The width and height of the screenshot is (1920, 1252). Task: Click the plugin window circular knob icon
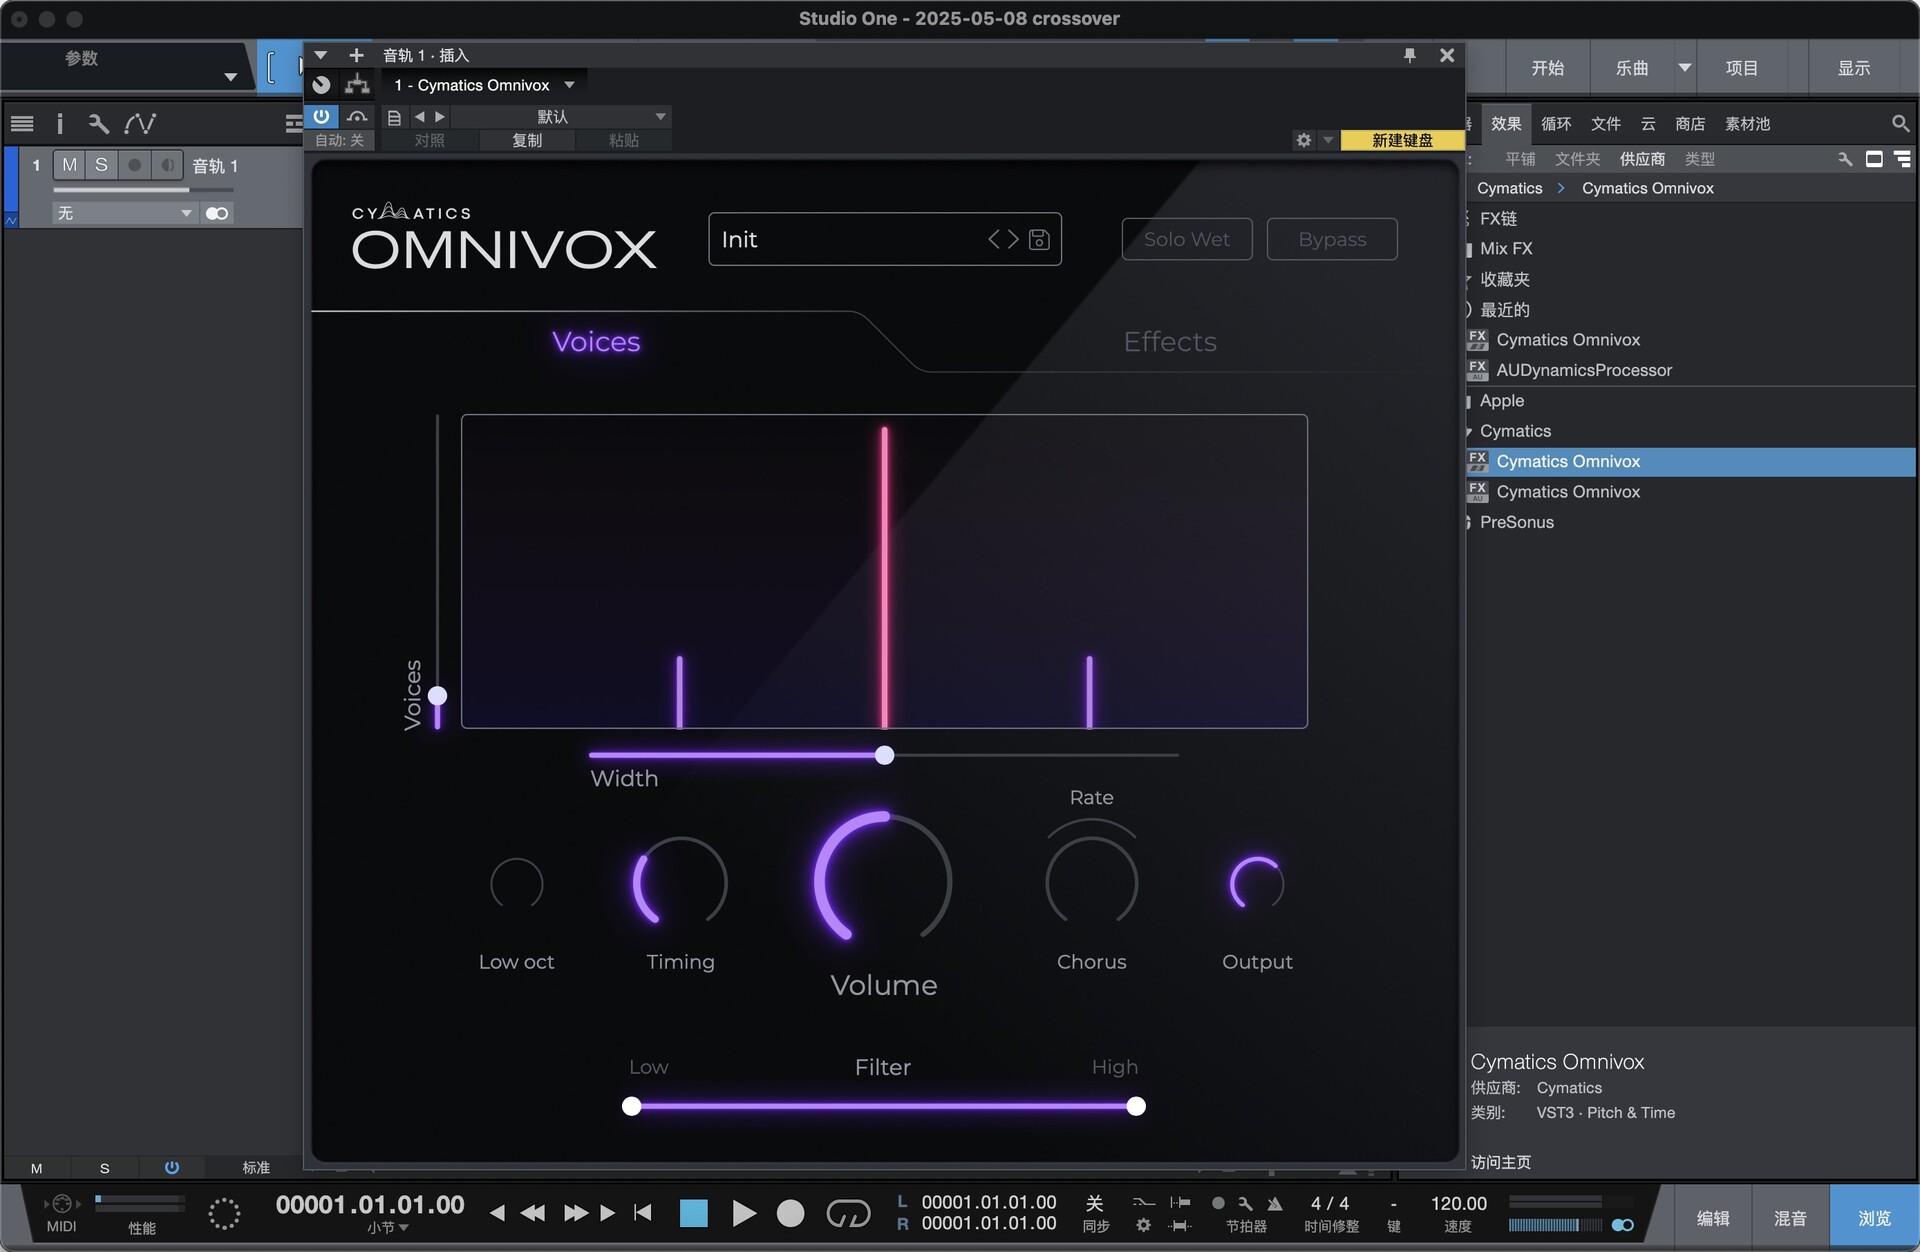[x=322, y=85]
